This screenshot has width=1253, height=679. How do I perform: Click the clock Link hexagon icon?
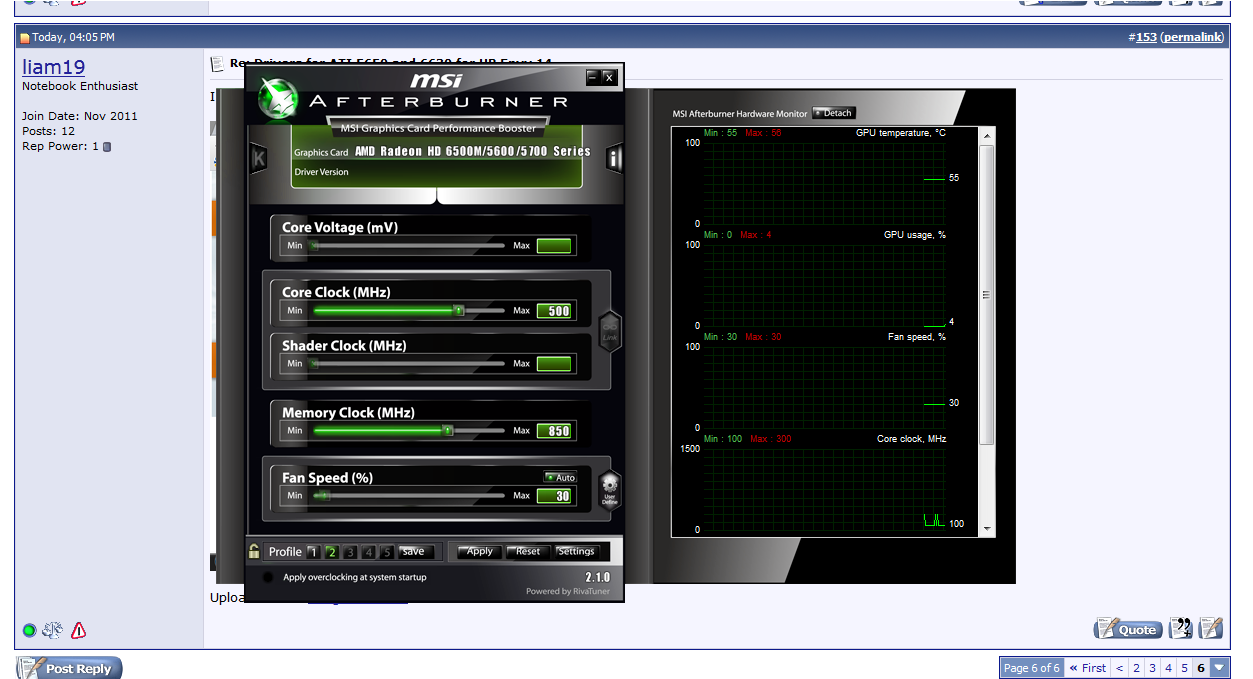tap(610, 329)
